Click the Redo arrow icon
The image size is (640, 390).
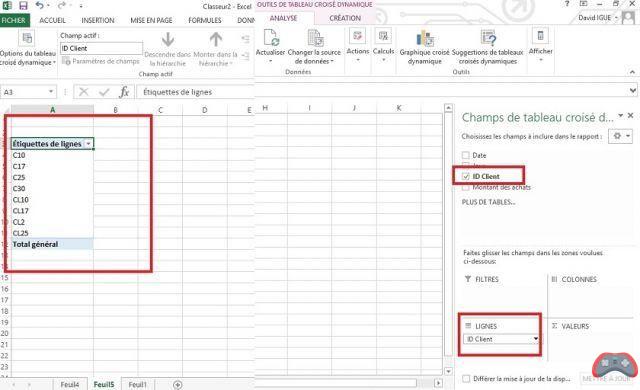click(62, 6)
